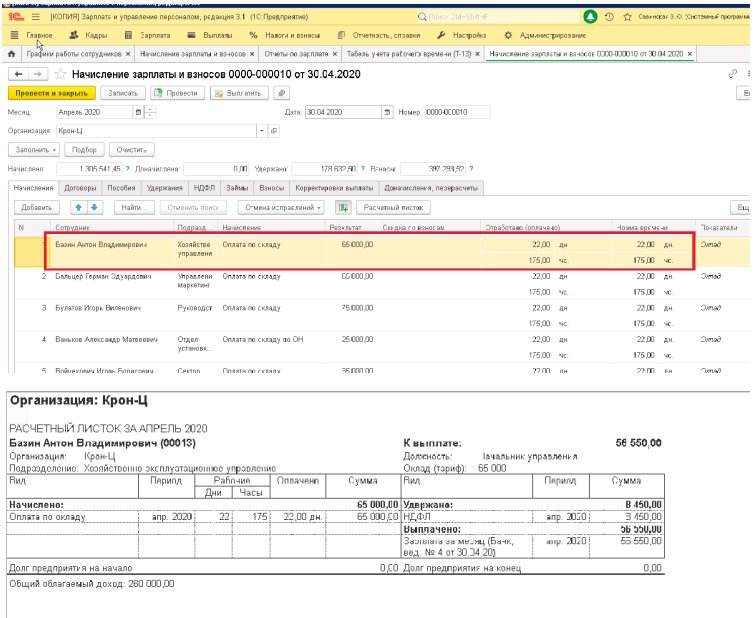Click the Номер input field

(x=457, y=112)
